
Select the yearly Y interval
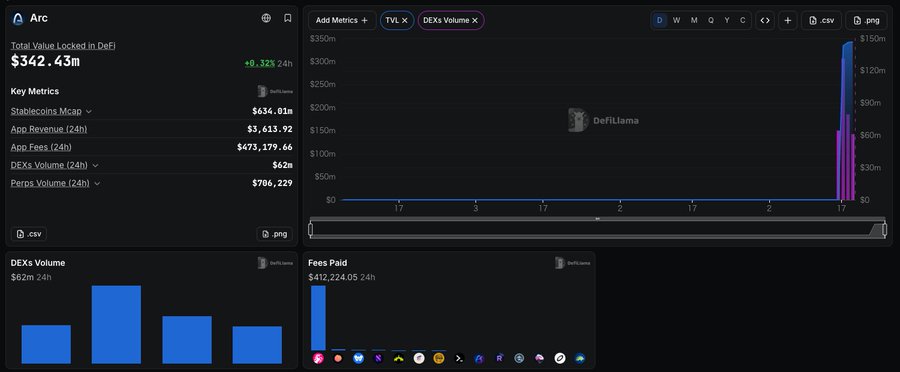point(727,21)
